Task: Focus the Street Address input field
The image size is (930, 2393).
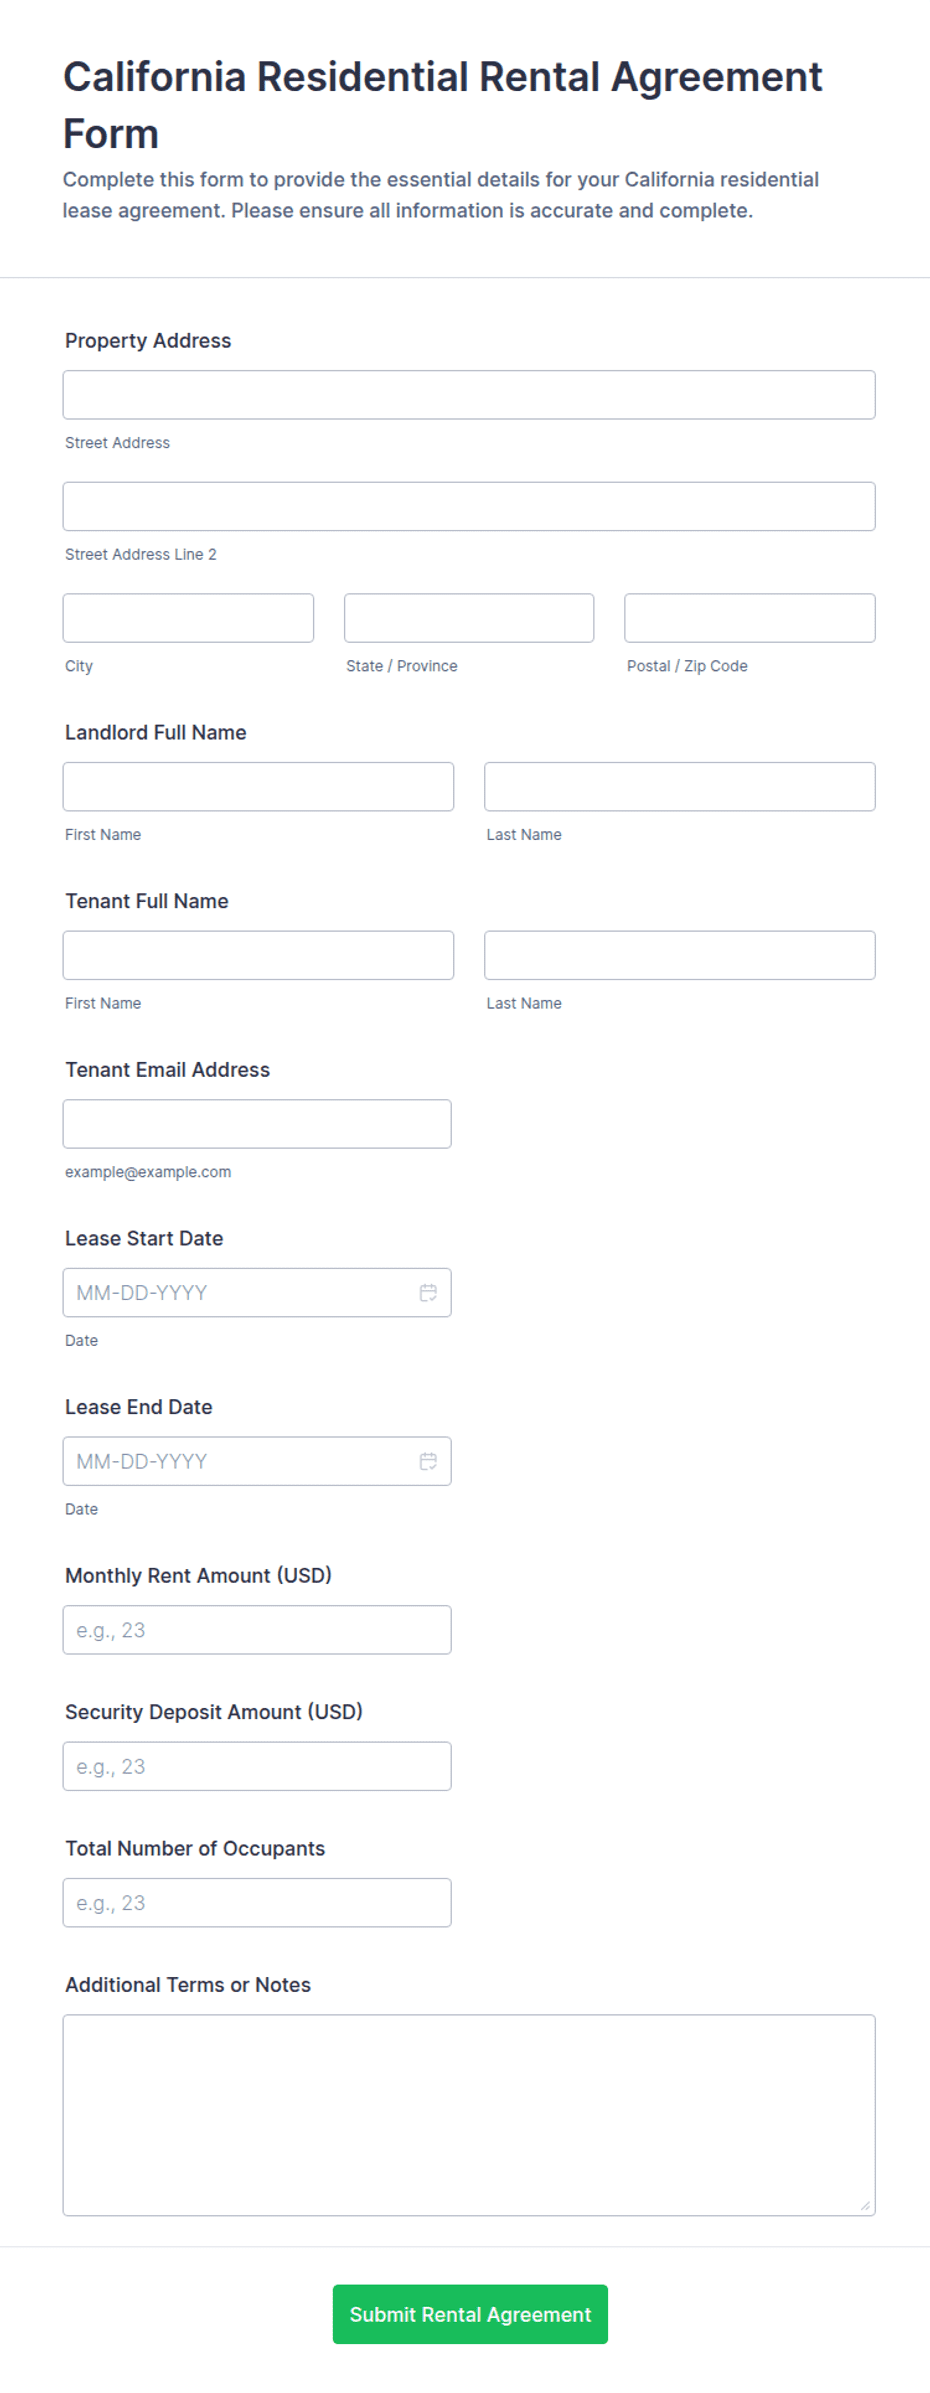Action: (469, 395)
